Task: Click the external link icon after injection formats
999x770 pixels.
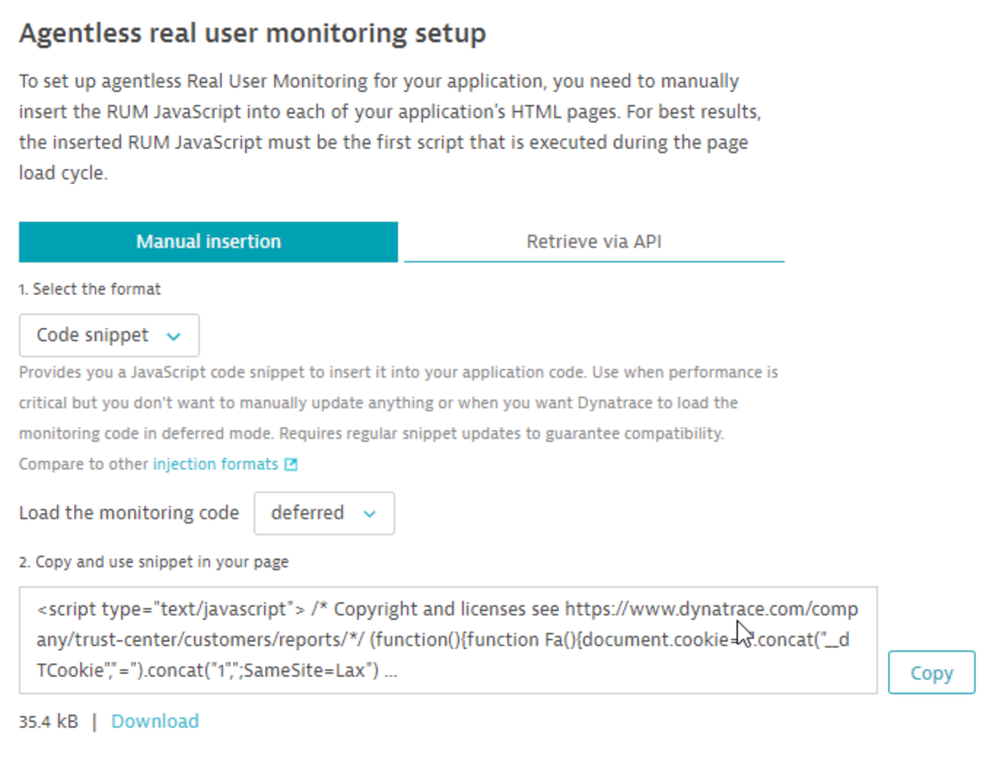Action: [x=291, y=465]
